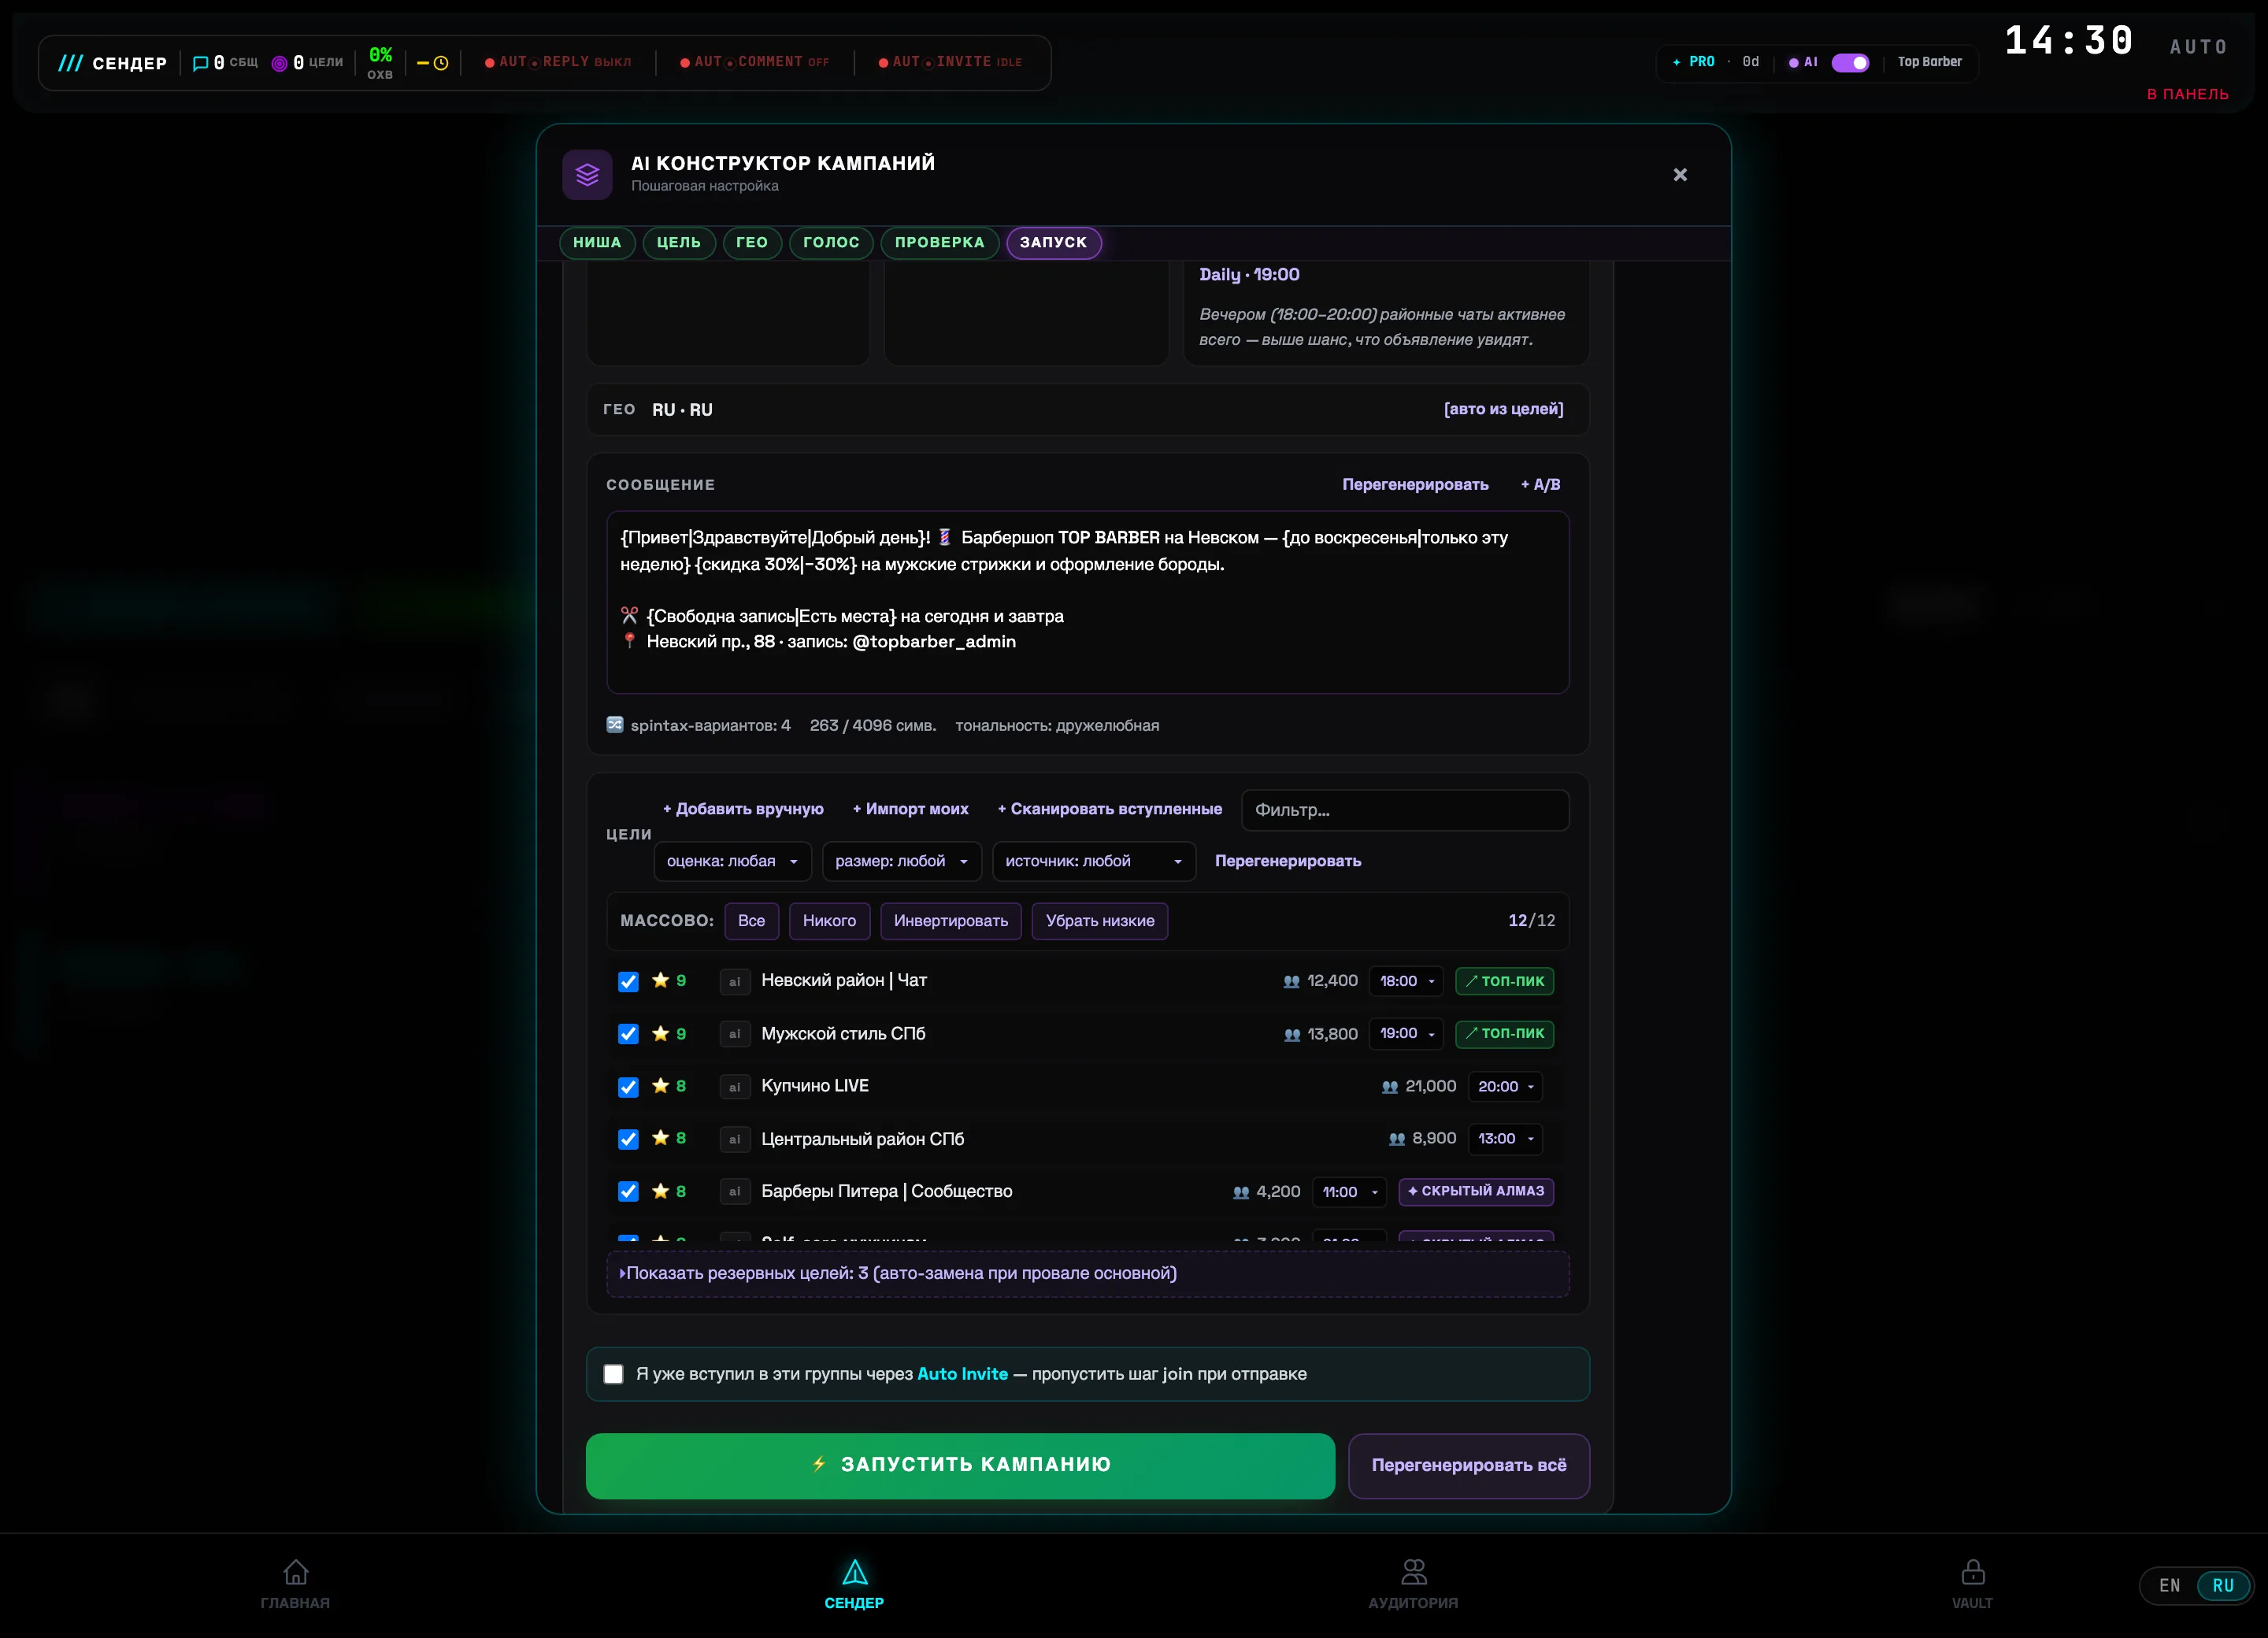Click the авто из целей geo link
Screen dimensions: 2268x1638
(x=1503, y=409)
